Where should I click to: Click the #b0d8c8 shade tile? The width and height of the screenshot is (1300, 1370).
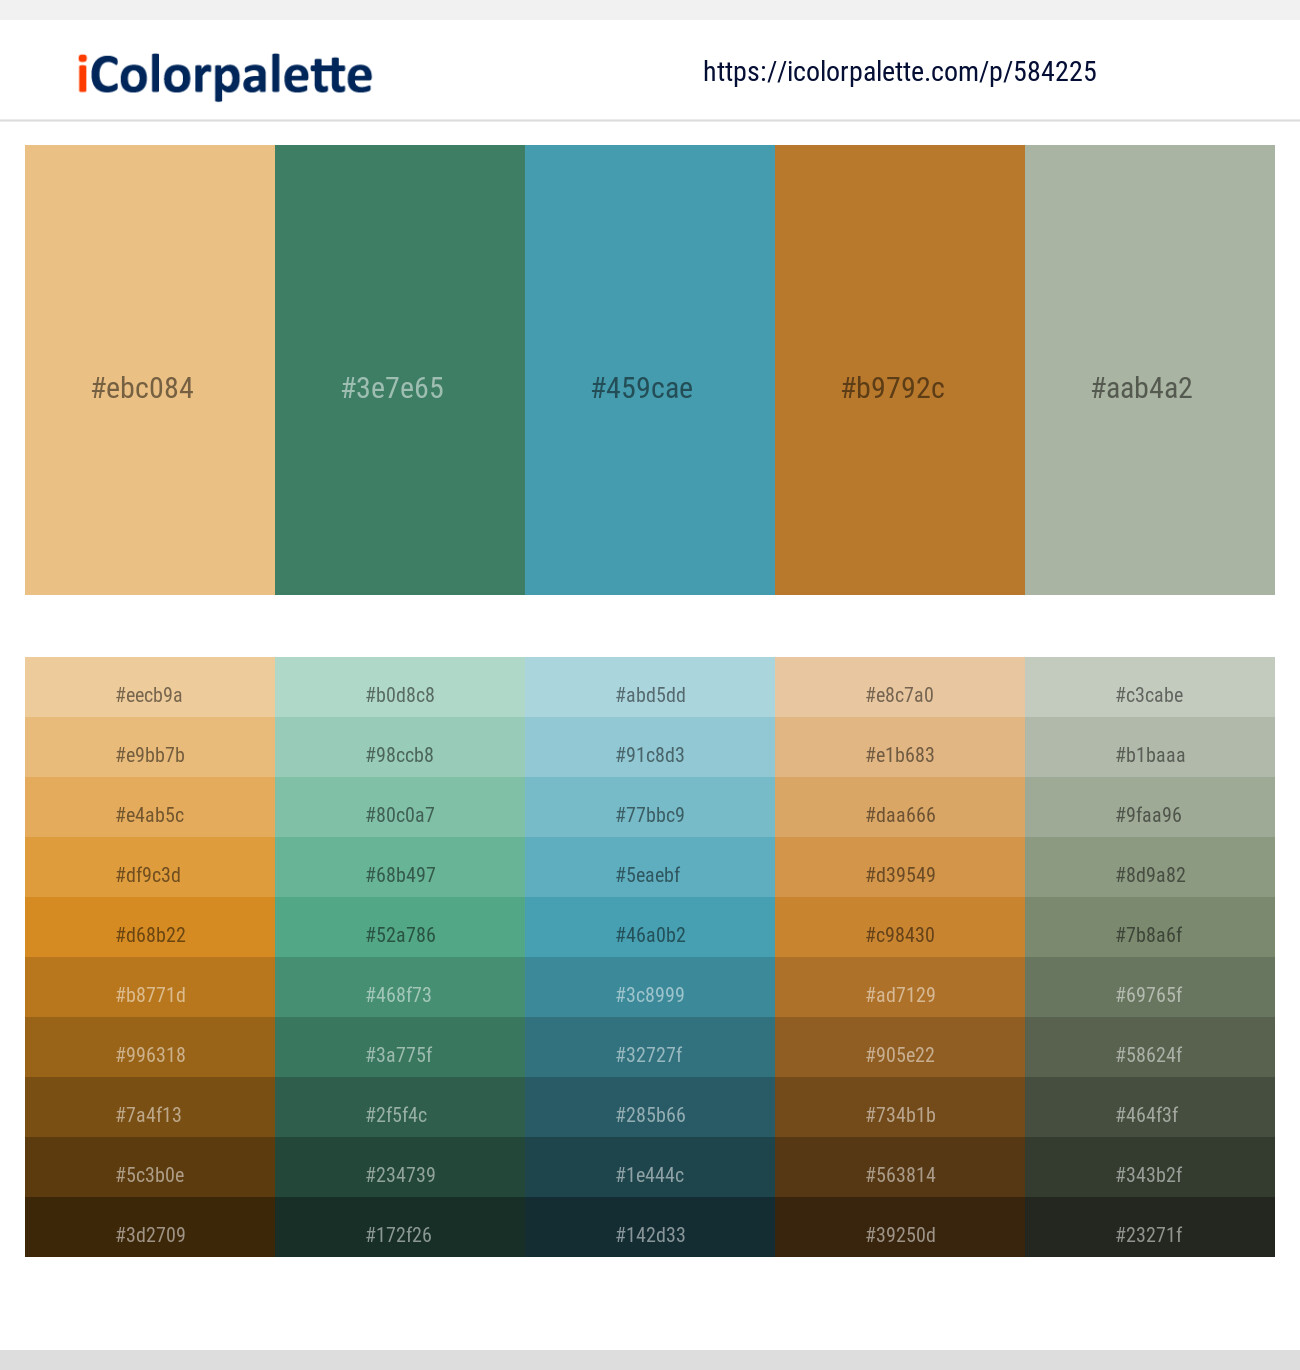tap(399, 694)
